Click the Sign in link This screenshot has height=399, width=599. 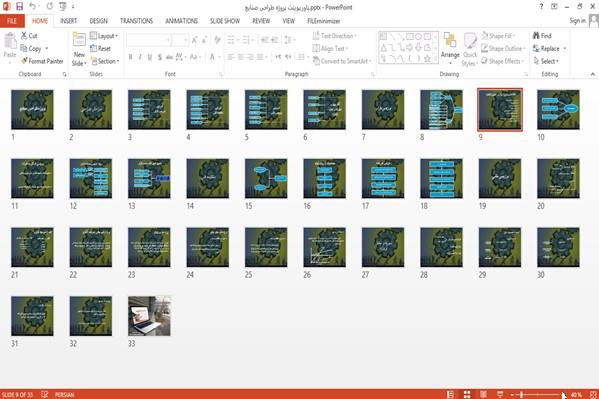(577, 21)
